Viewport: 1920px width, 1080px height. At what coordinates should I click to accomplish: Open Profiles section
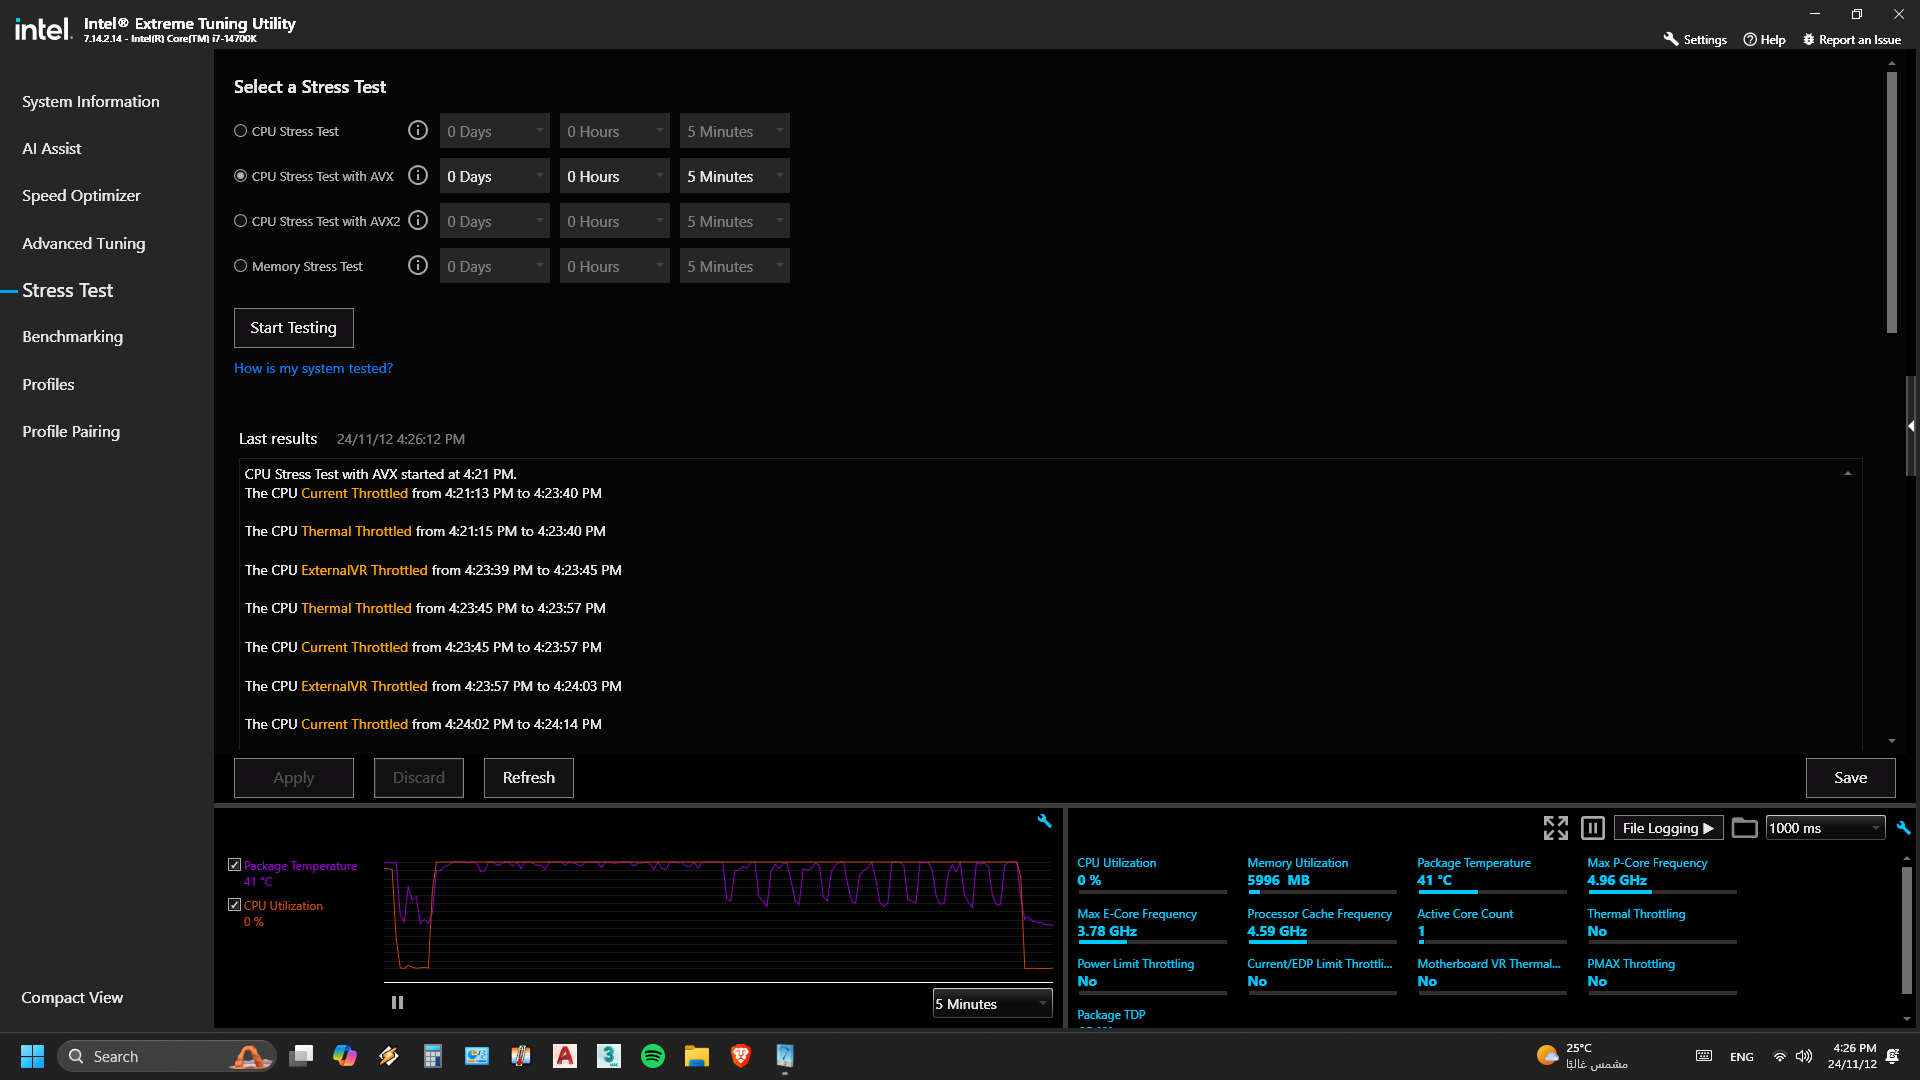tap(48, 384)
